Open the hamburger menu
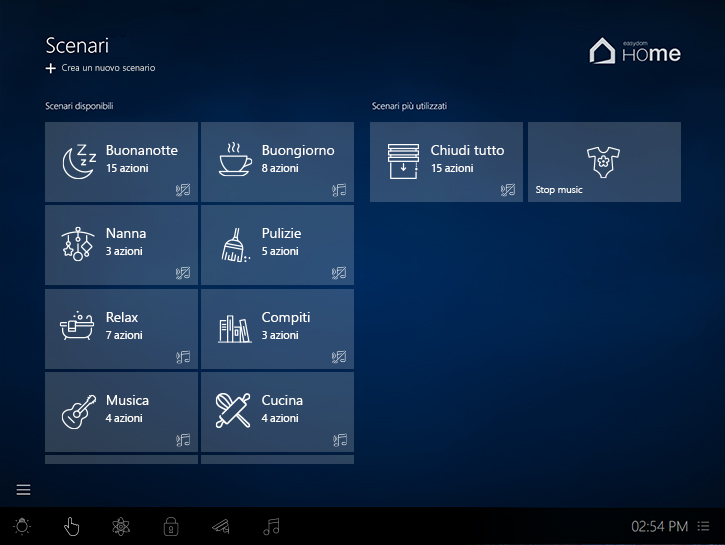 (x=24, y=490)
